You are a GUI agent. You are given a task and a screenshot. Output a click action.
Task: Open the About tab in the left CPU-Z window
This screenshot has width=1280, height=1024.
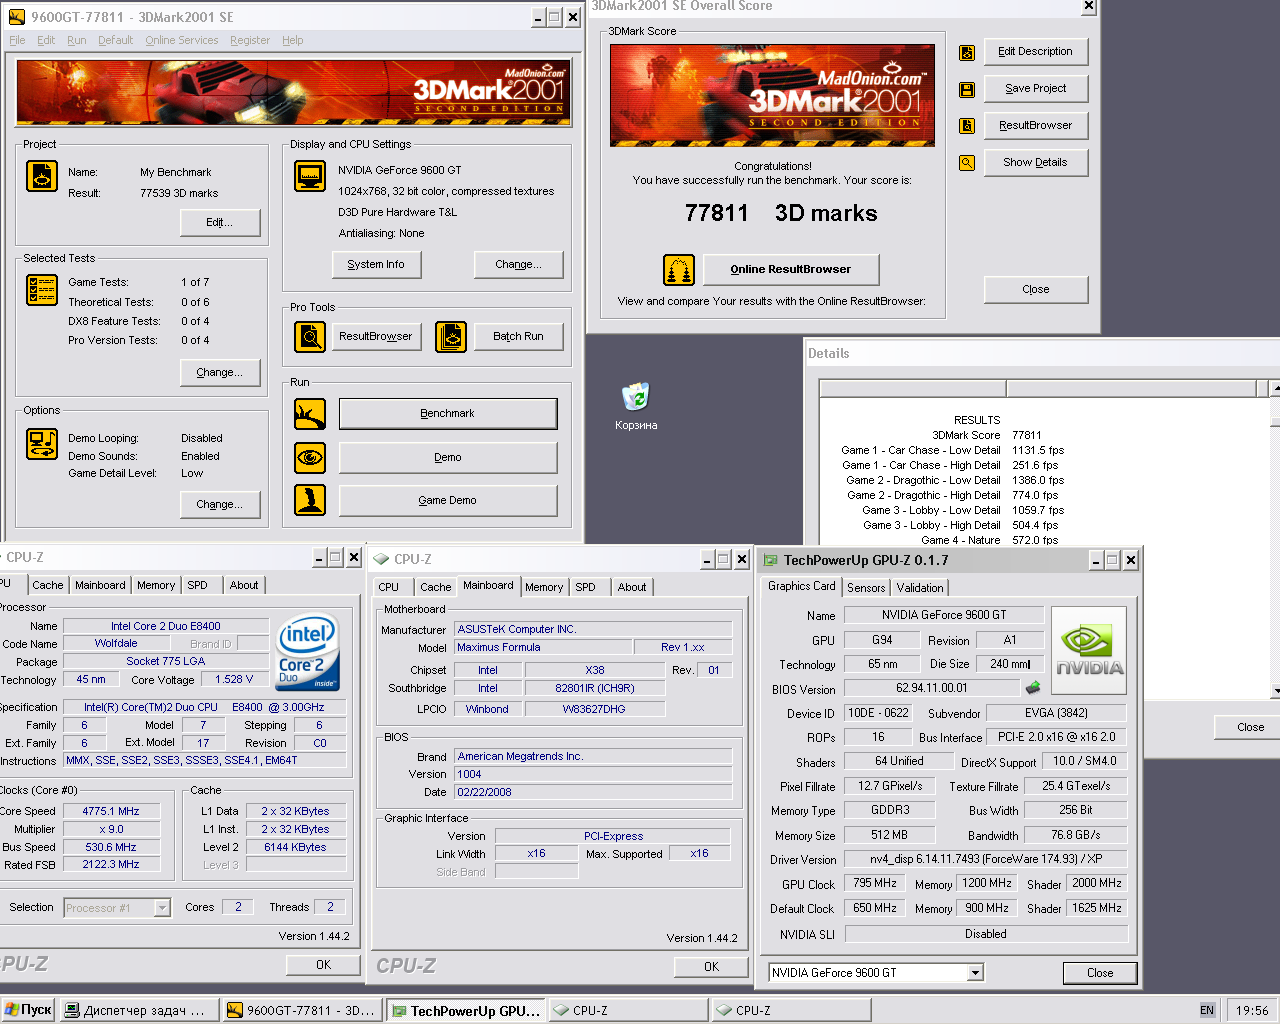click(x=244, y=585)
